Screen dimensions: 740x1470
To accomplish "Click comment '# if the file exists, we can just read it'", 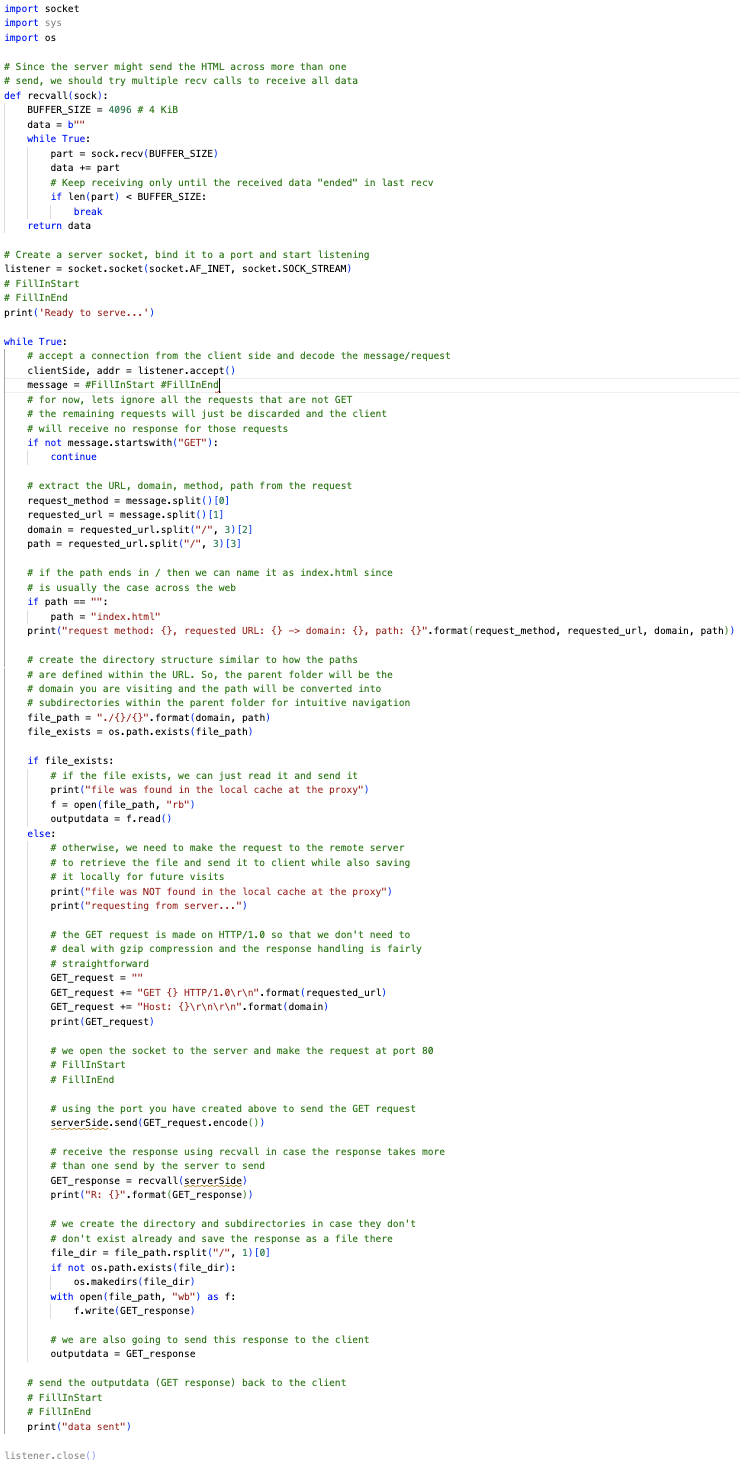I will [204, 775].
